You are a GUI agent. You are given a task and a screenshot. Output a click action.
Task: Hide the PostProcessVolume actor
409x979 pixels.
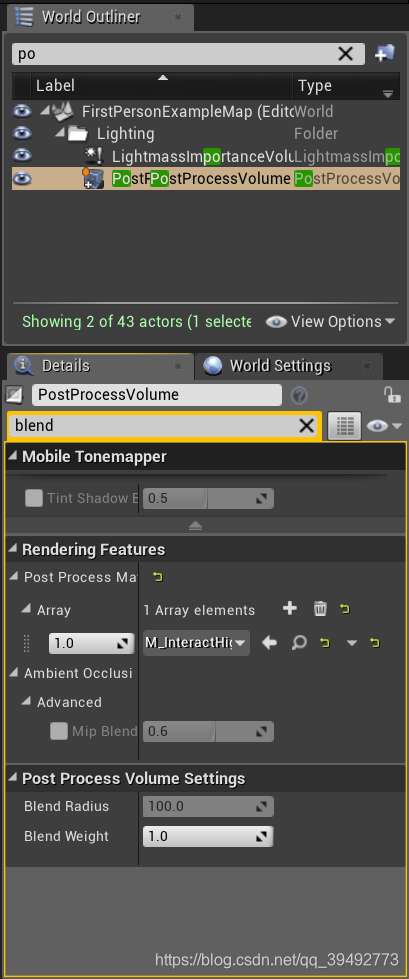coord(22,179)
